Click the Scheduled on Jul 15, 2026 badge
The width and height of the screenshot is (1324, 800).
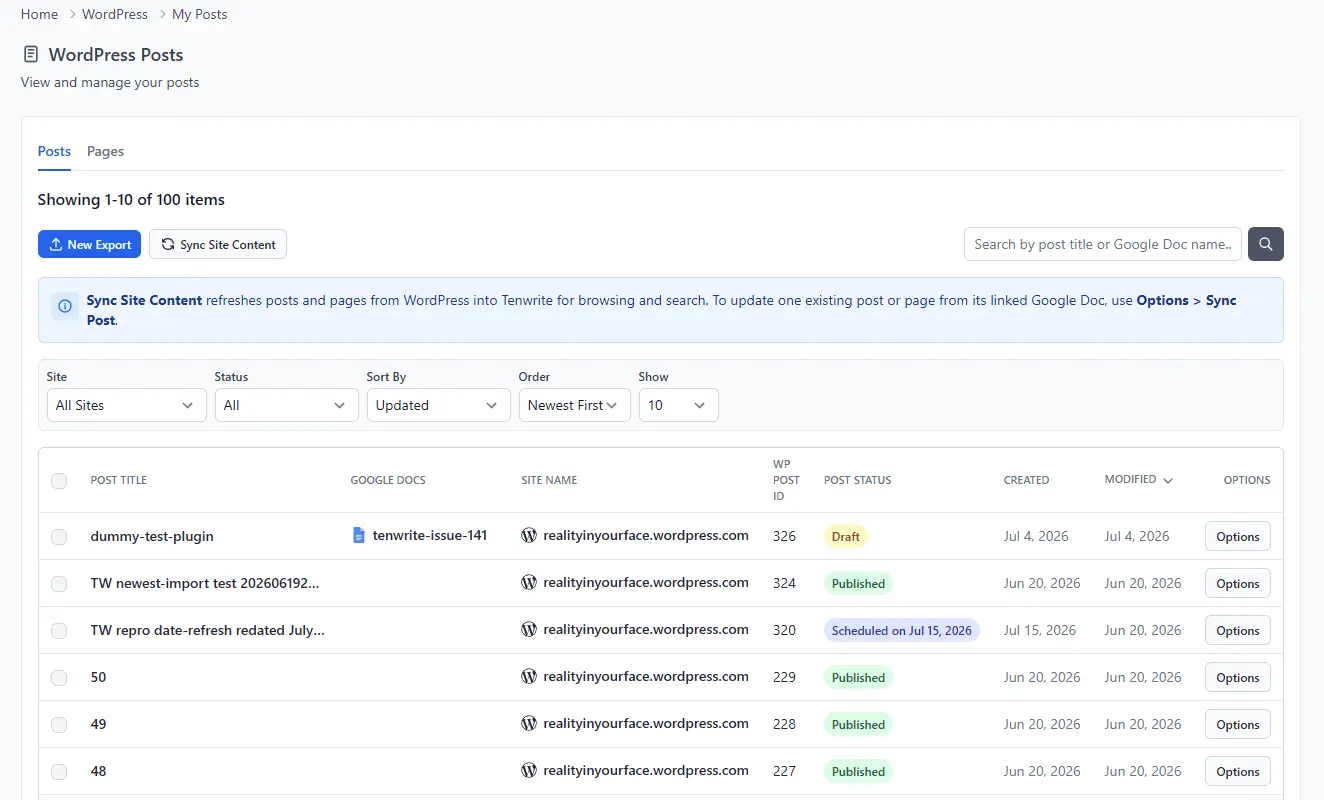click(902, 630)
